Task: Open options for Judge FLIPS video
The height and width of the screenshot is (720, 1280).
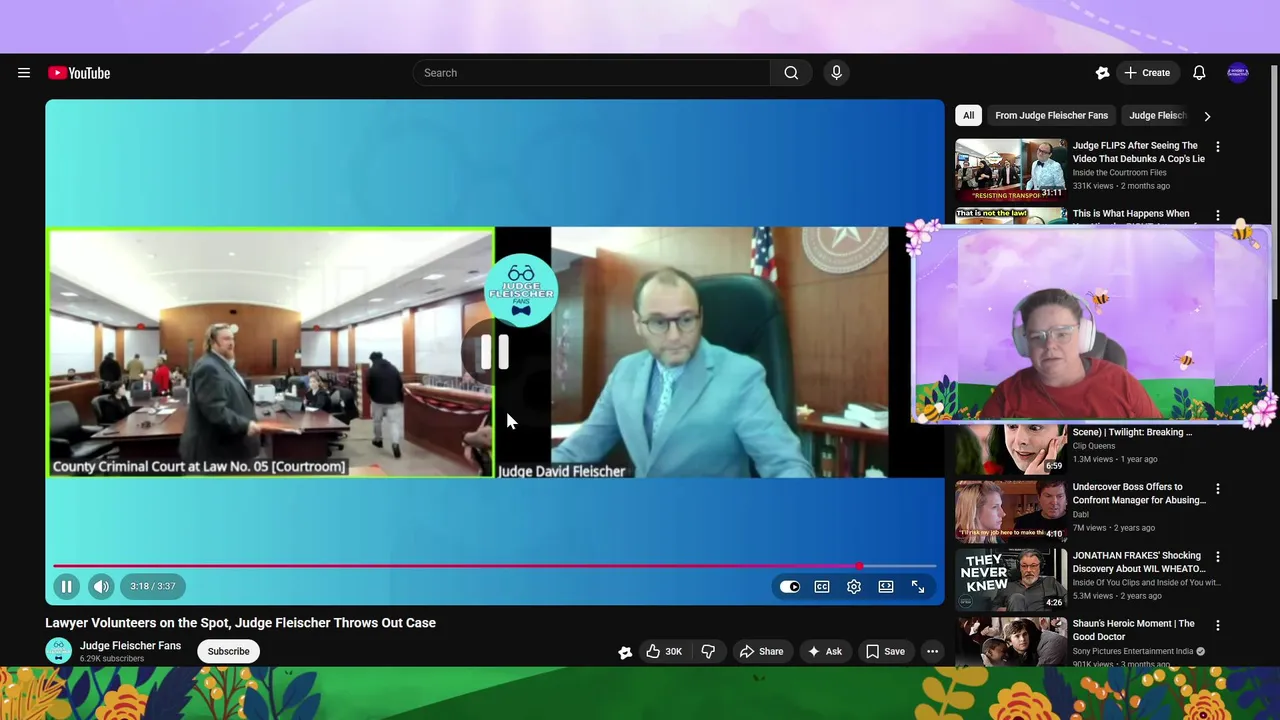Action: point(1217,147)
